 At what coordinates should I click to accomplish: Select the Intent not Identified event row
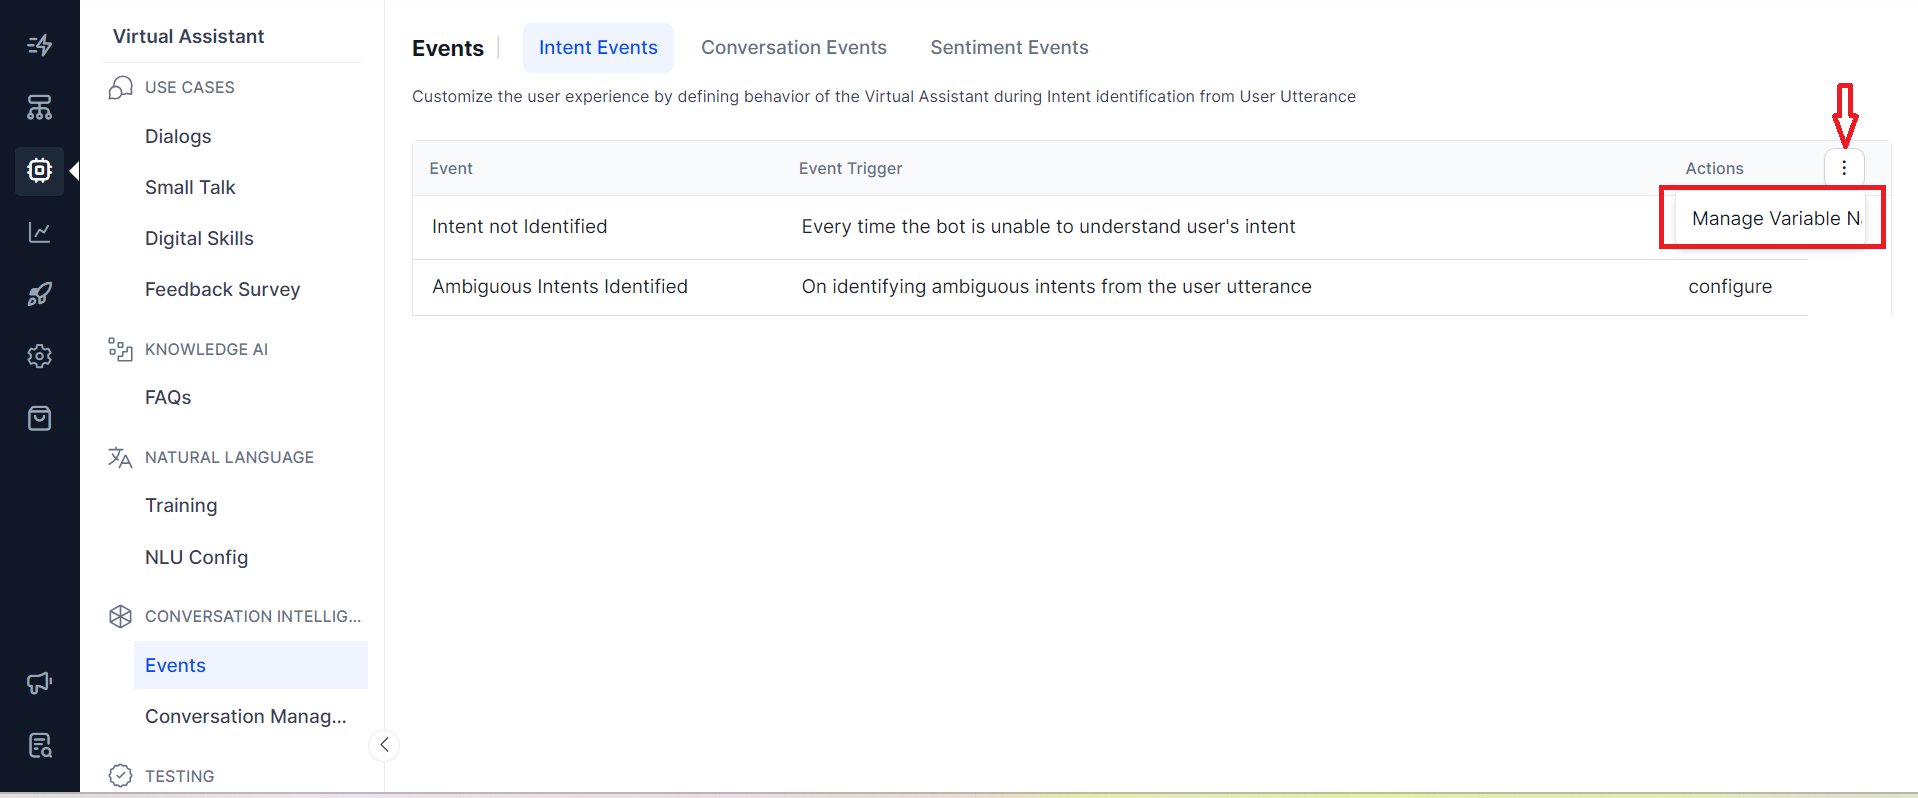click(519, 227)
